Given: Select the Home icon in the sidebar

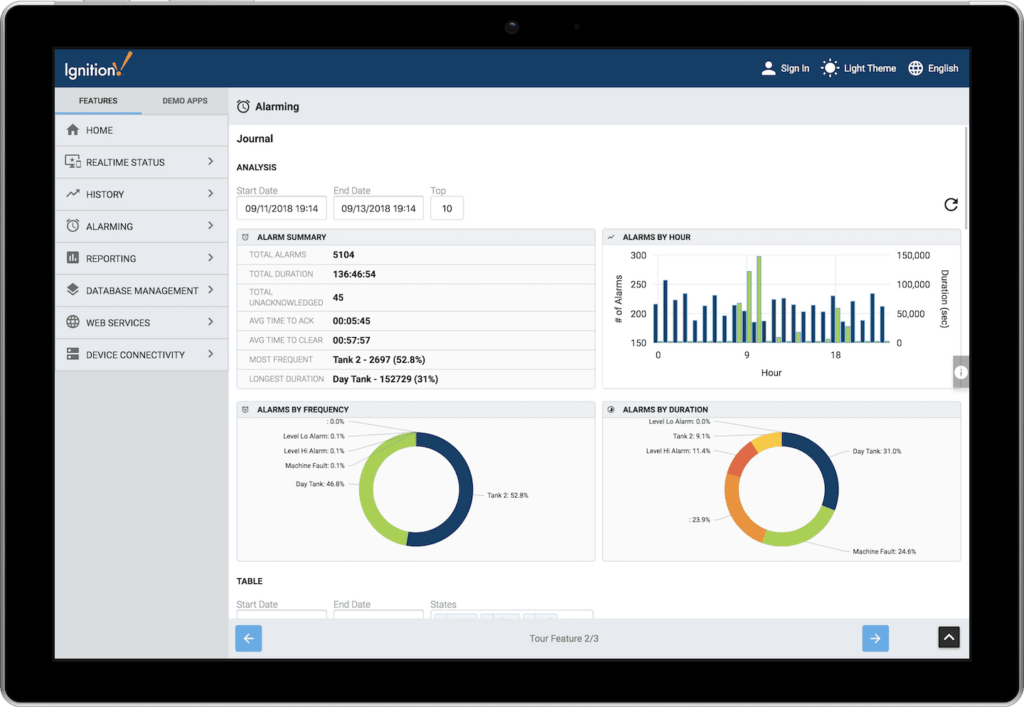Looking at the screenshot, I should click(71, 130).
